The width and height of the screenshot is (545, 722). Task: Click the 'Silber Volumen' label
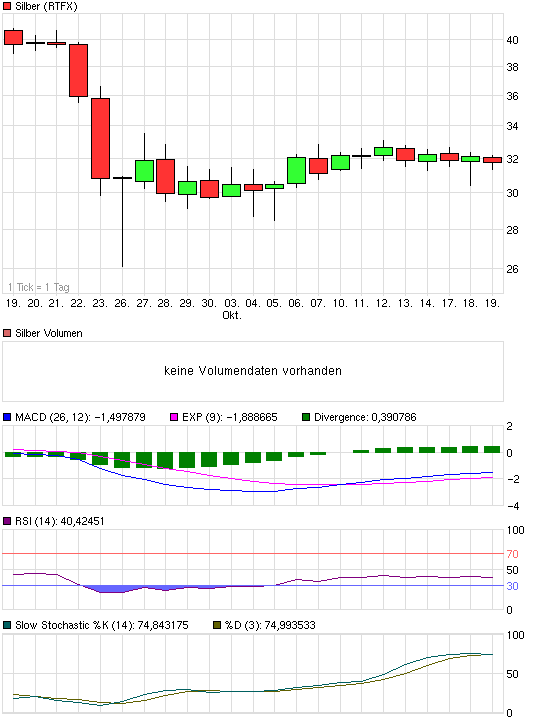coord(49,333)
